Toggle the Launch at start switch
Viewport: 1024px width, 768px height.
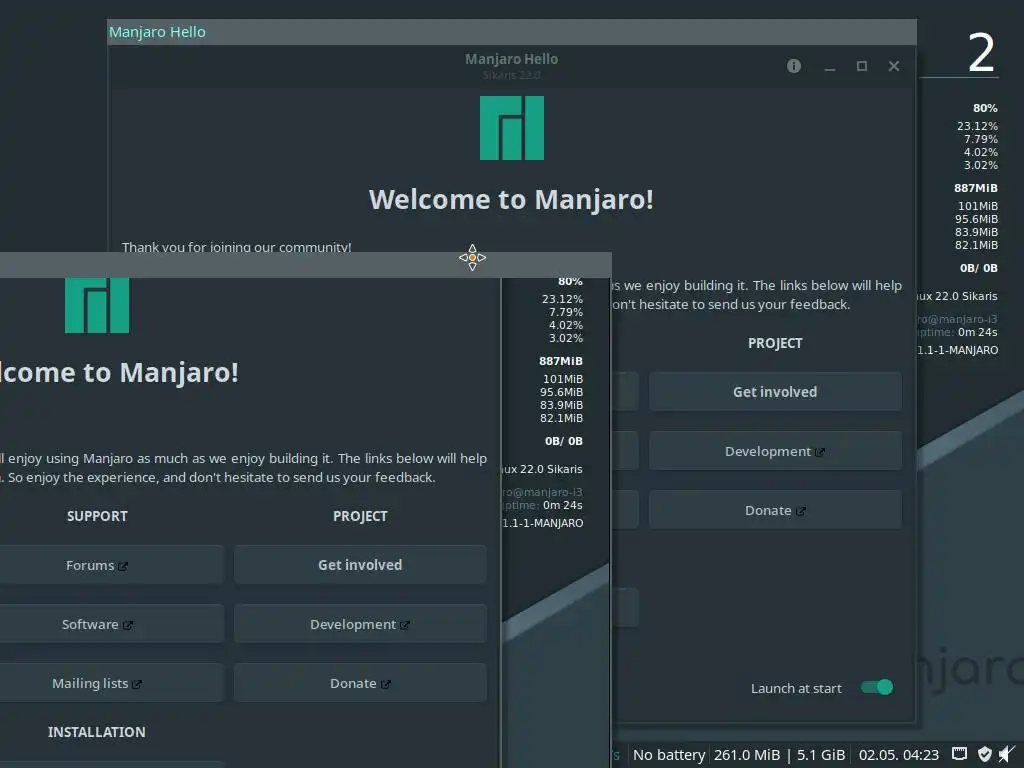tap(876, 687)
